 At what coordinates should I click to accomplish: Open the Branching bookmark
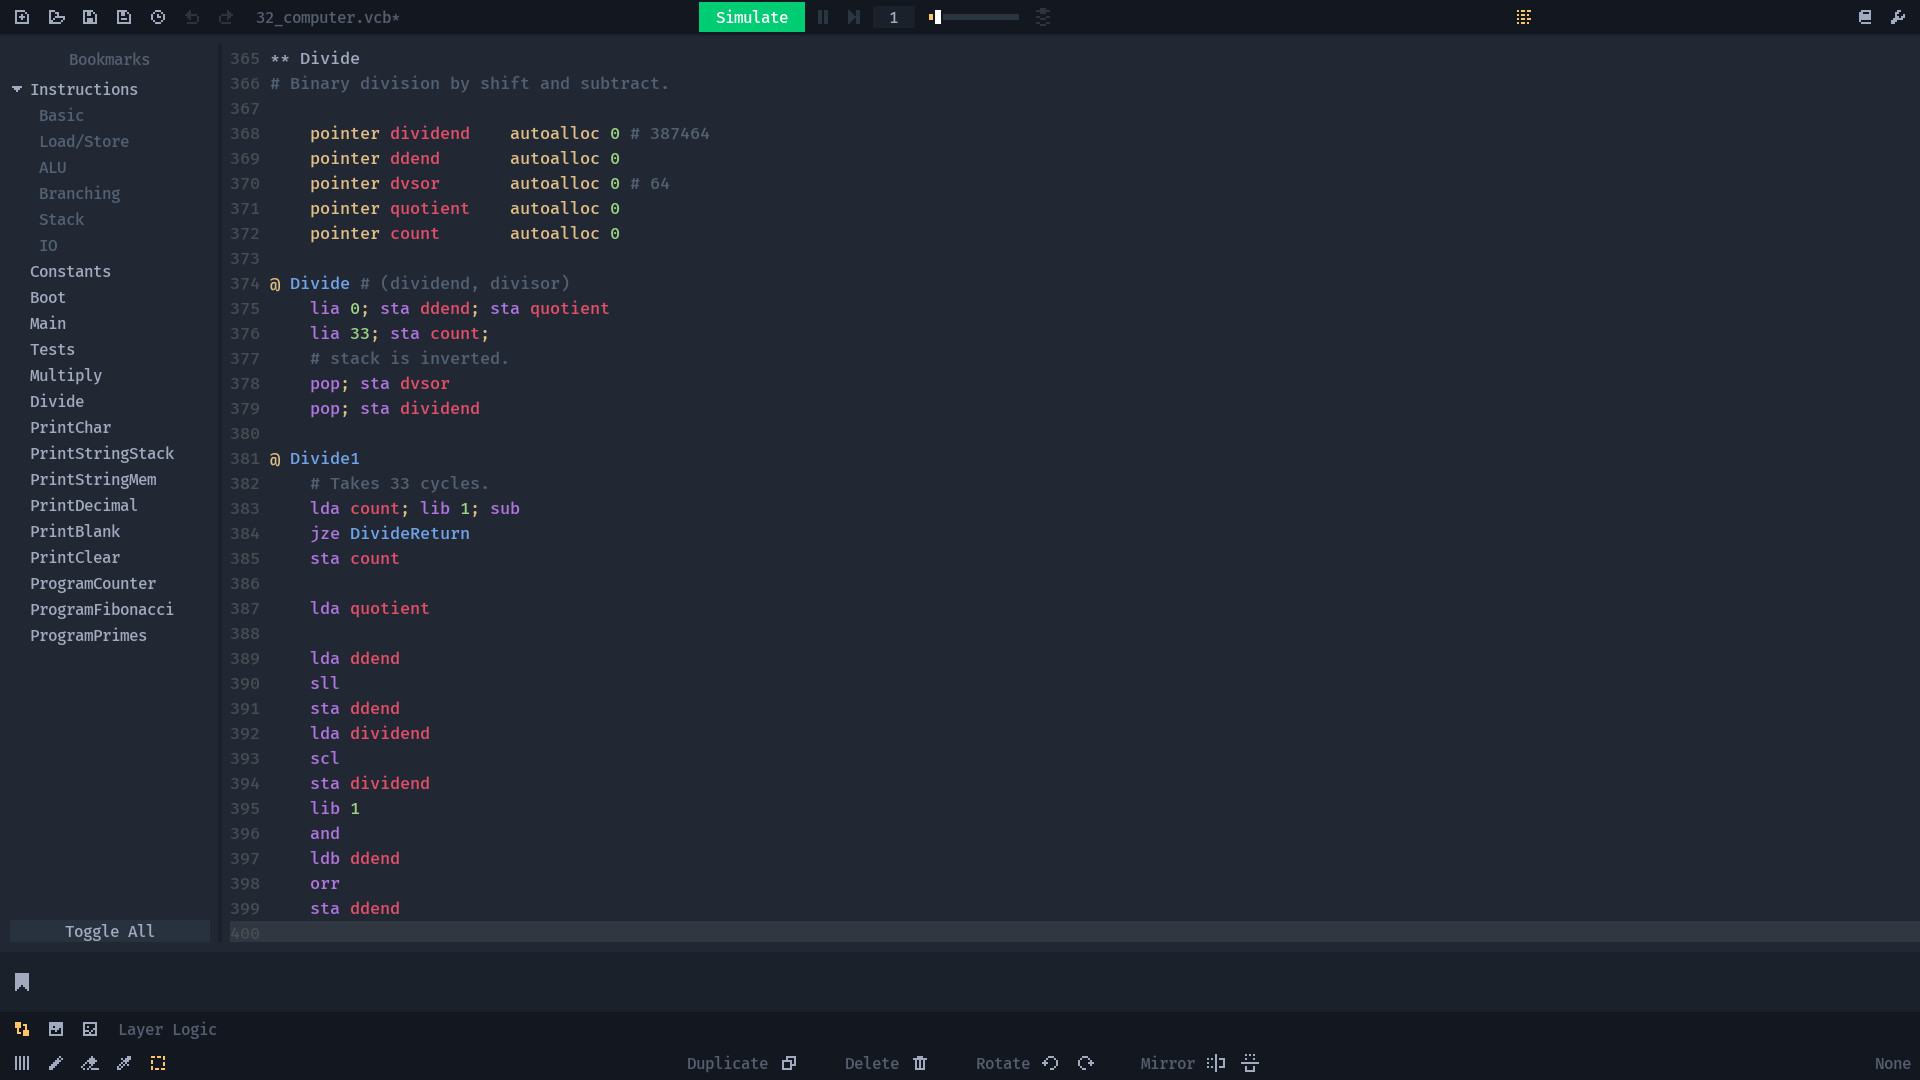[x=79, y=193]
